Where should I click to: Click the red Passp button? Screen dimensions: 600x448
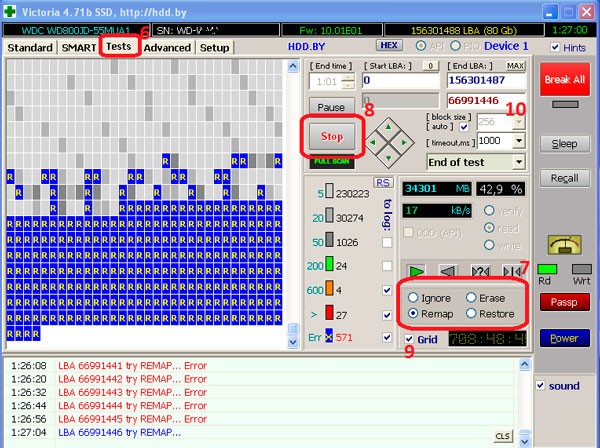(x=564, y=302)
